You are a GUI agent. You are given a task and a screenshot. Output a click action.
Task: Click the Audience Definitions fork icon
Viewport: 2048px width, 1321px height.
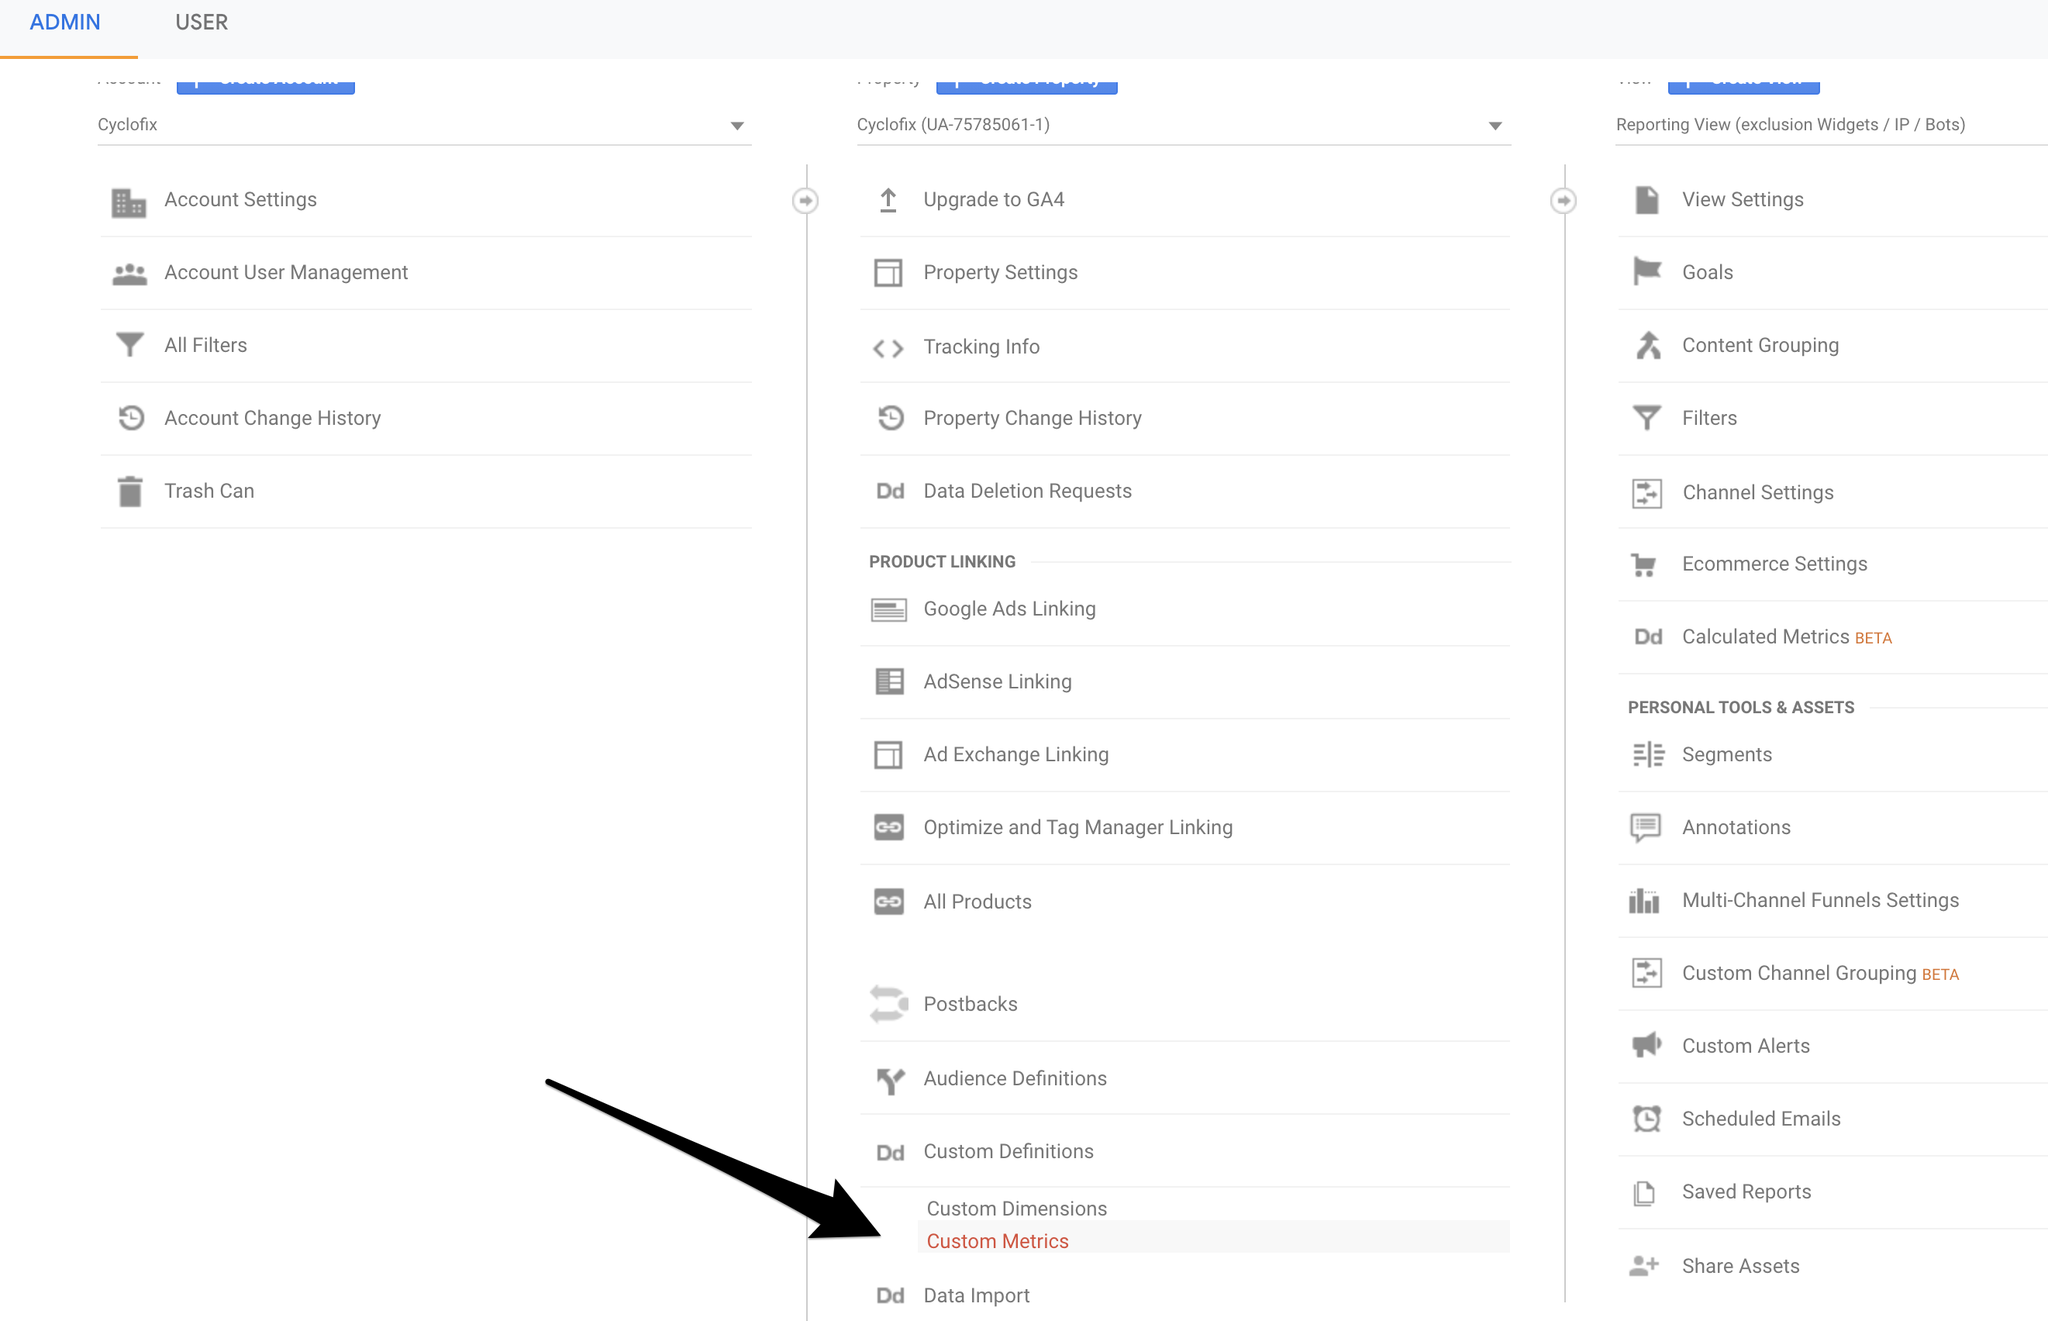(x=890, y=1080)
